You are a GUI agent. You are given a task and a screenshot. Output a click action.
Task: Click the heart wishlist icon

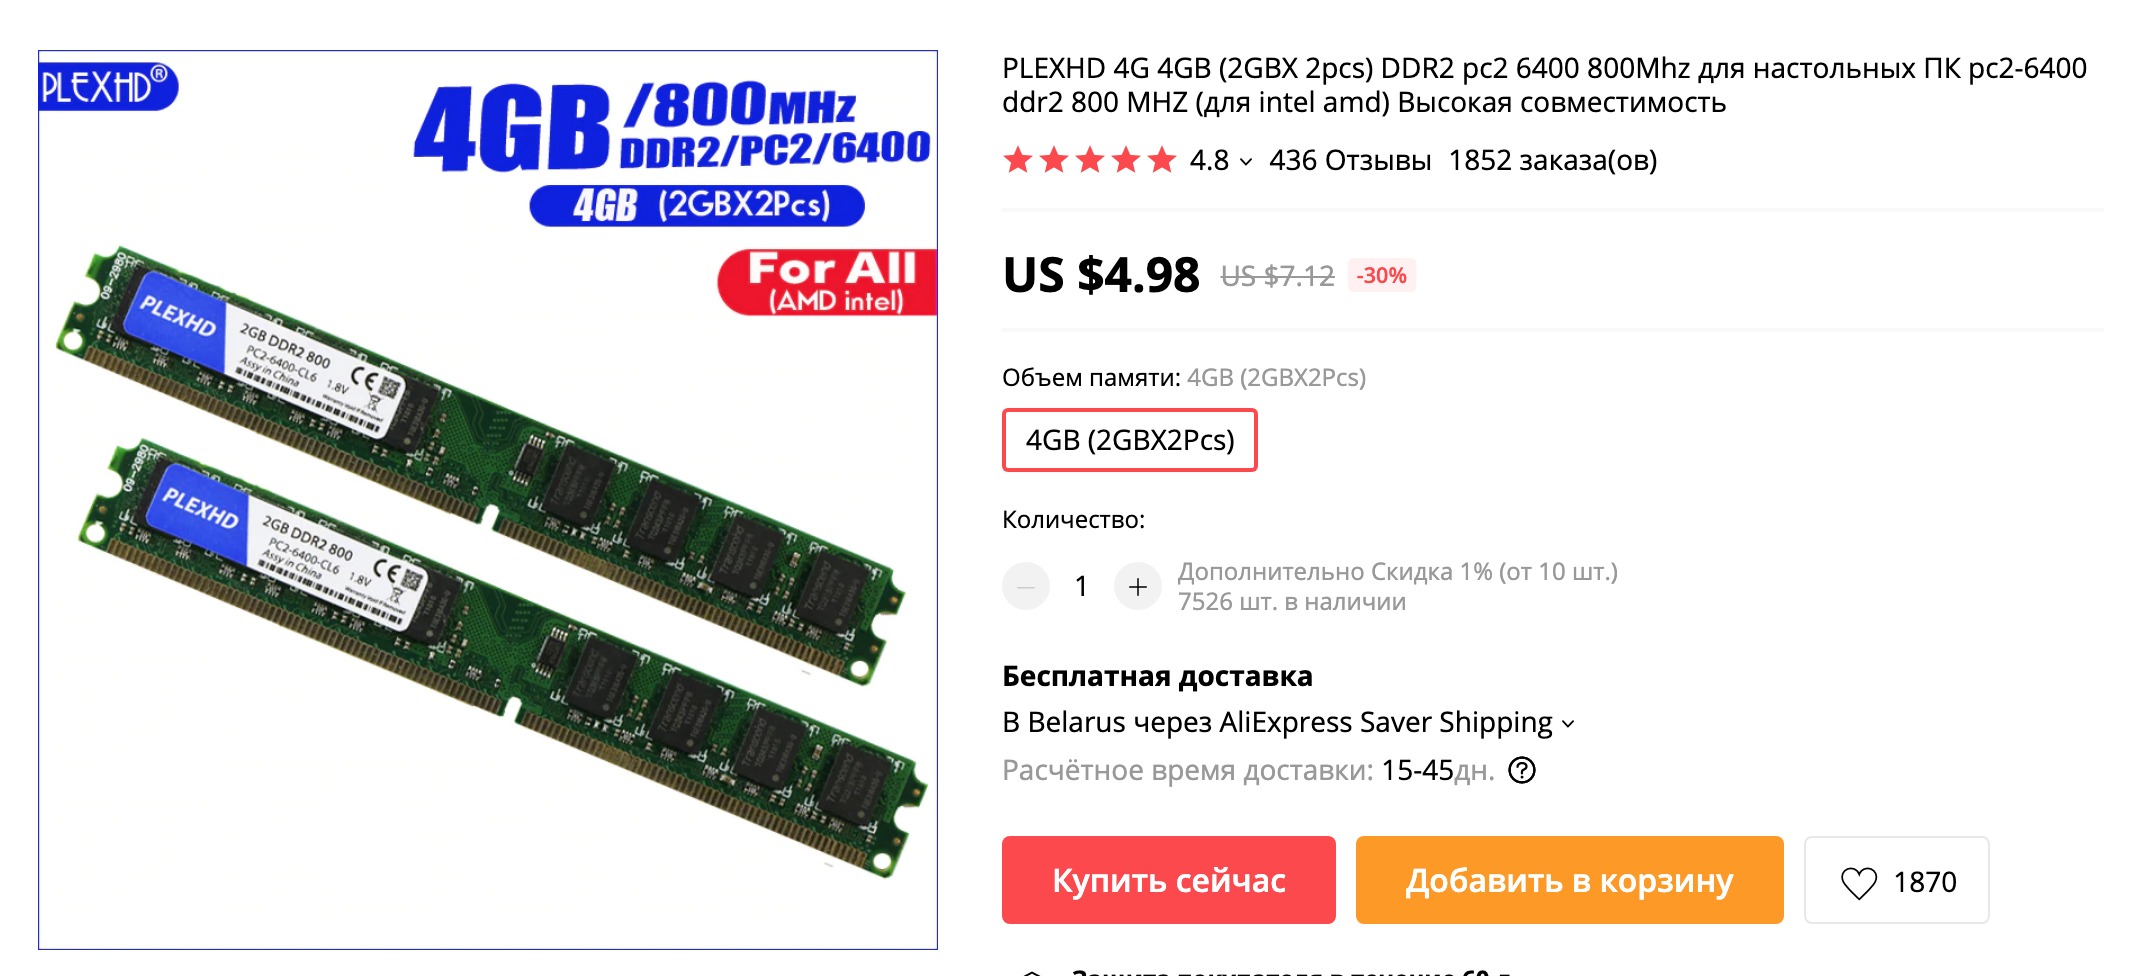click(1858, 882)
